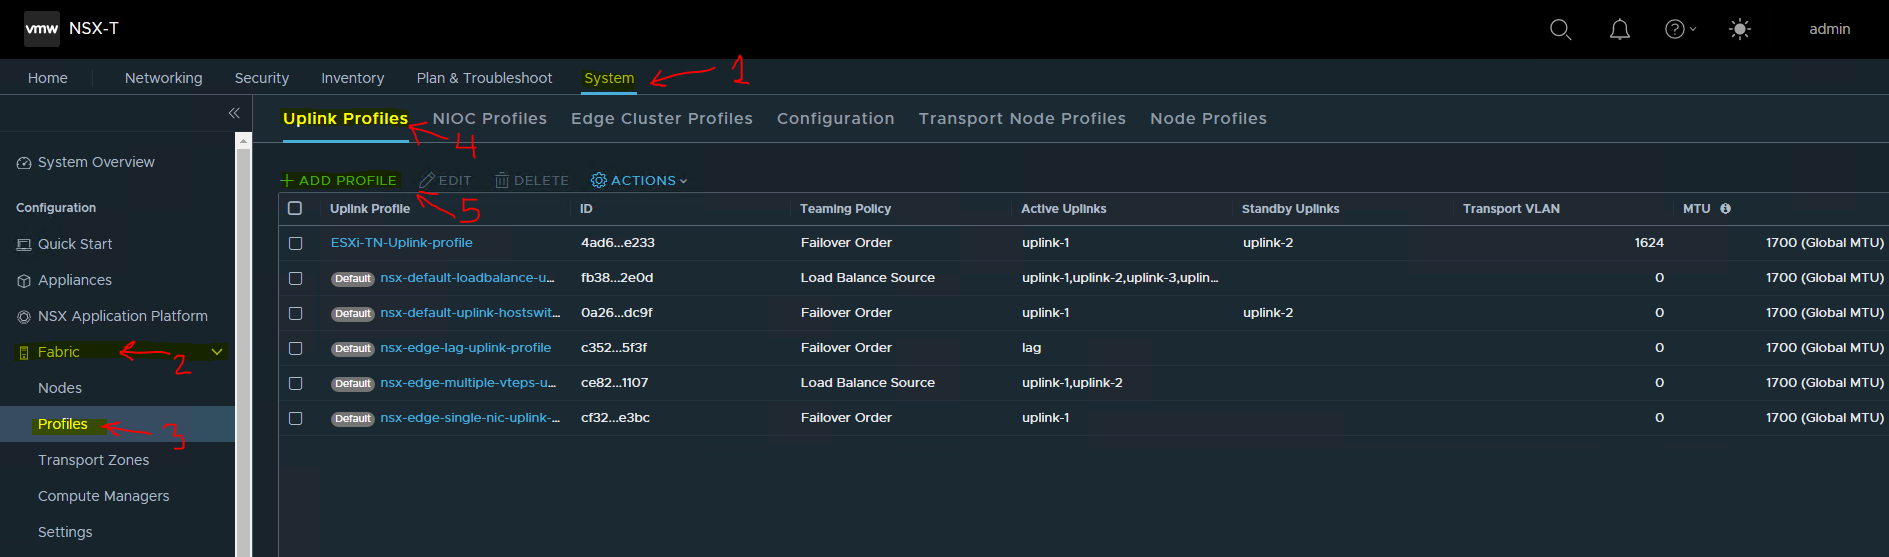Open the help question mark menu
The image size is (1889, 557).
[1680, 29]
